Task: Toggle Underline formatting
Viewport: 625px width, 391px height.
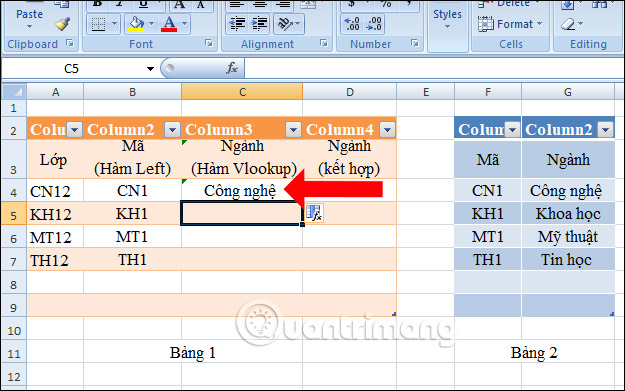Action: coord(143,4)
